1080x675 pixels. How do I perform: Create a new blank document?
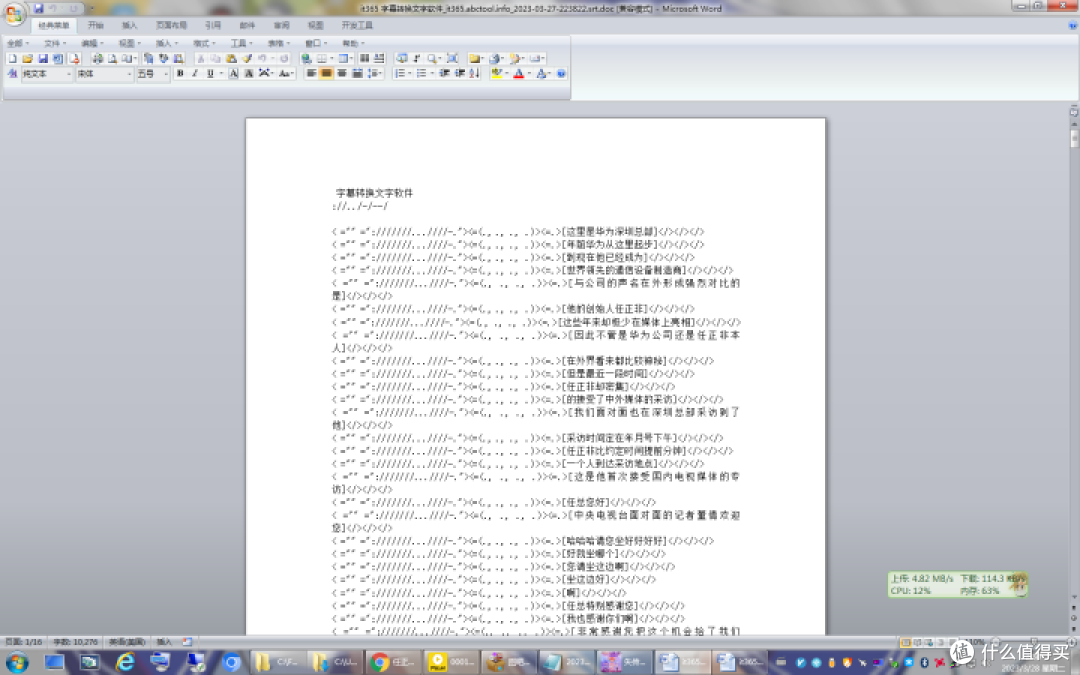(x=13, y=59)
